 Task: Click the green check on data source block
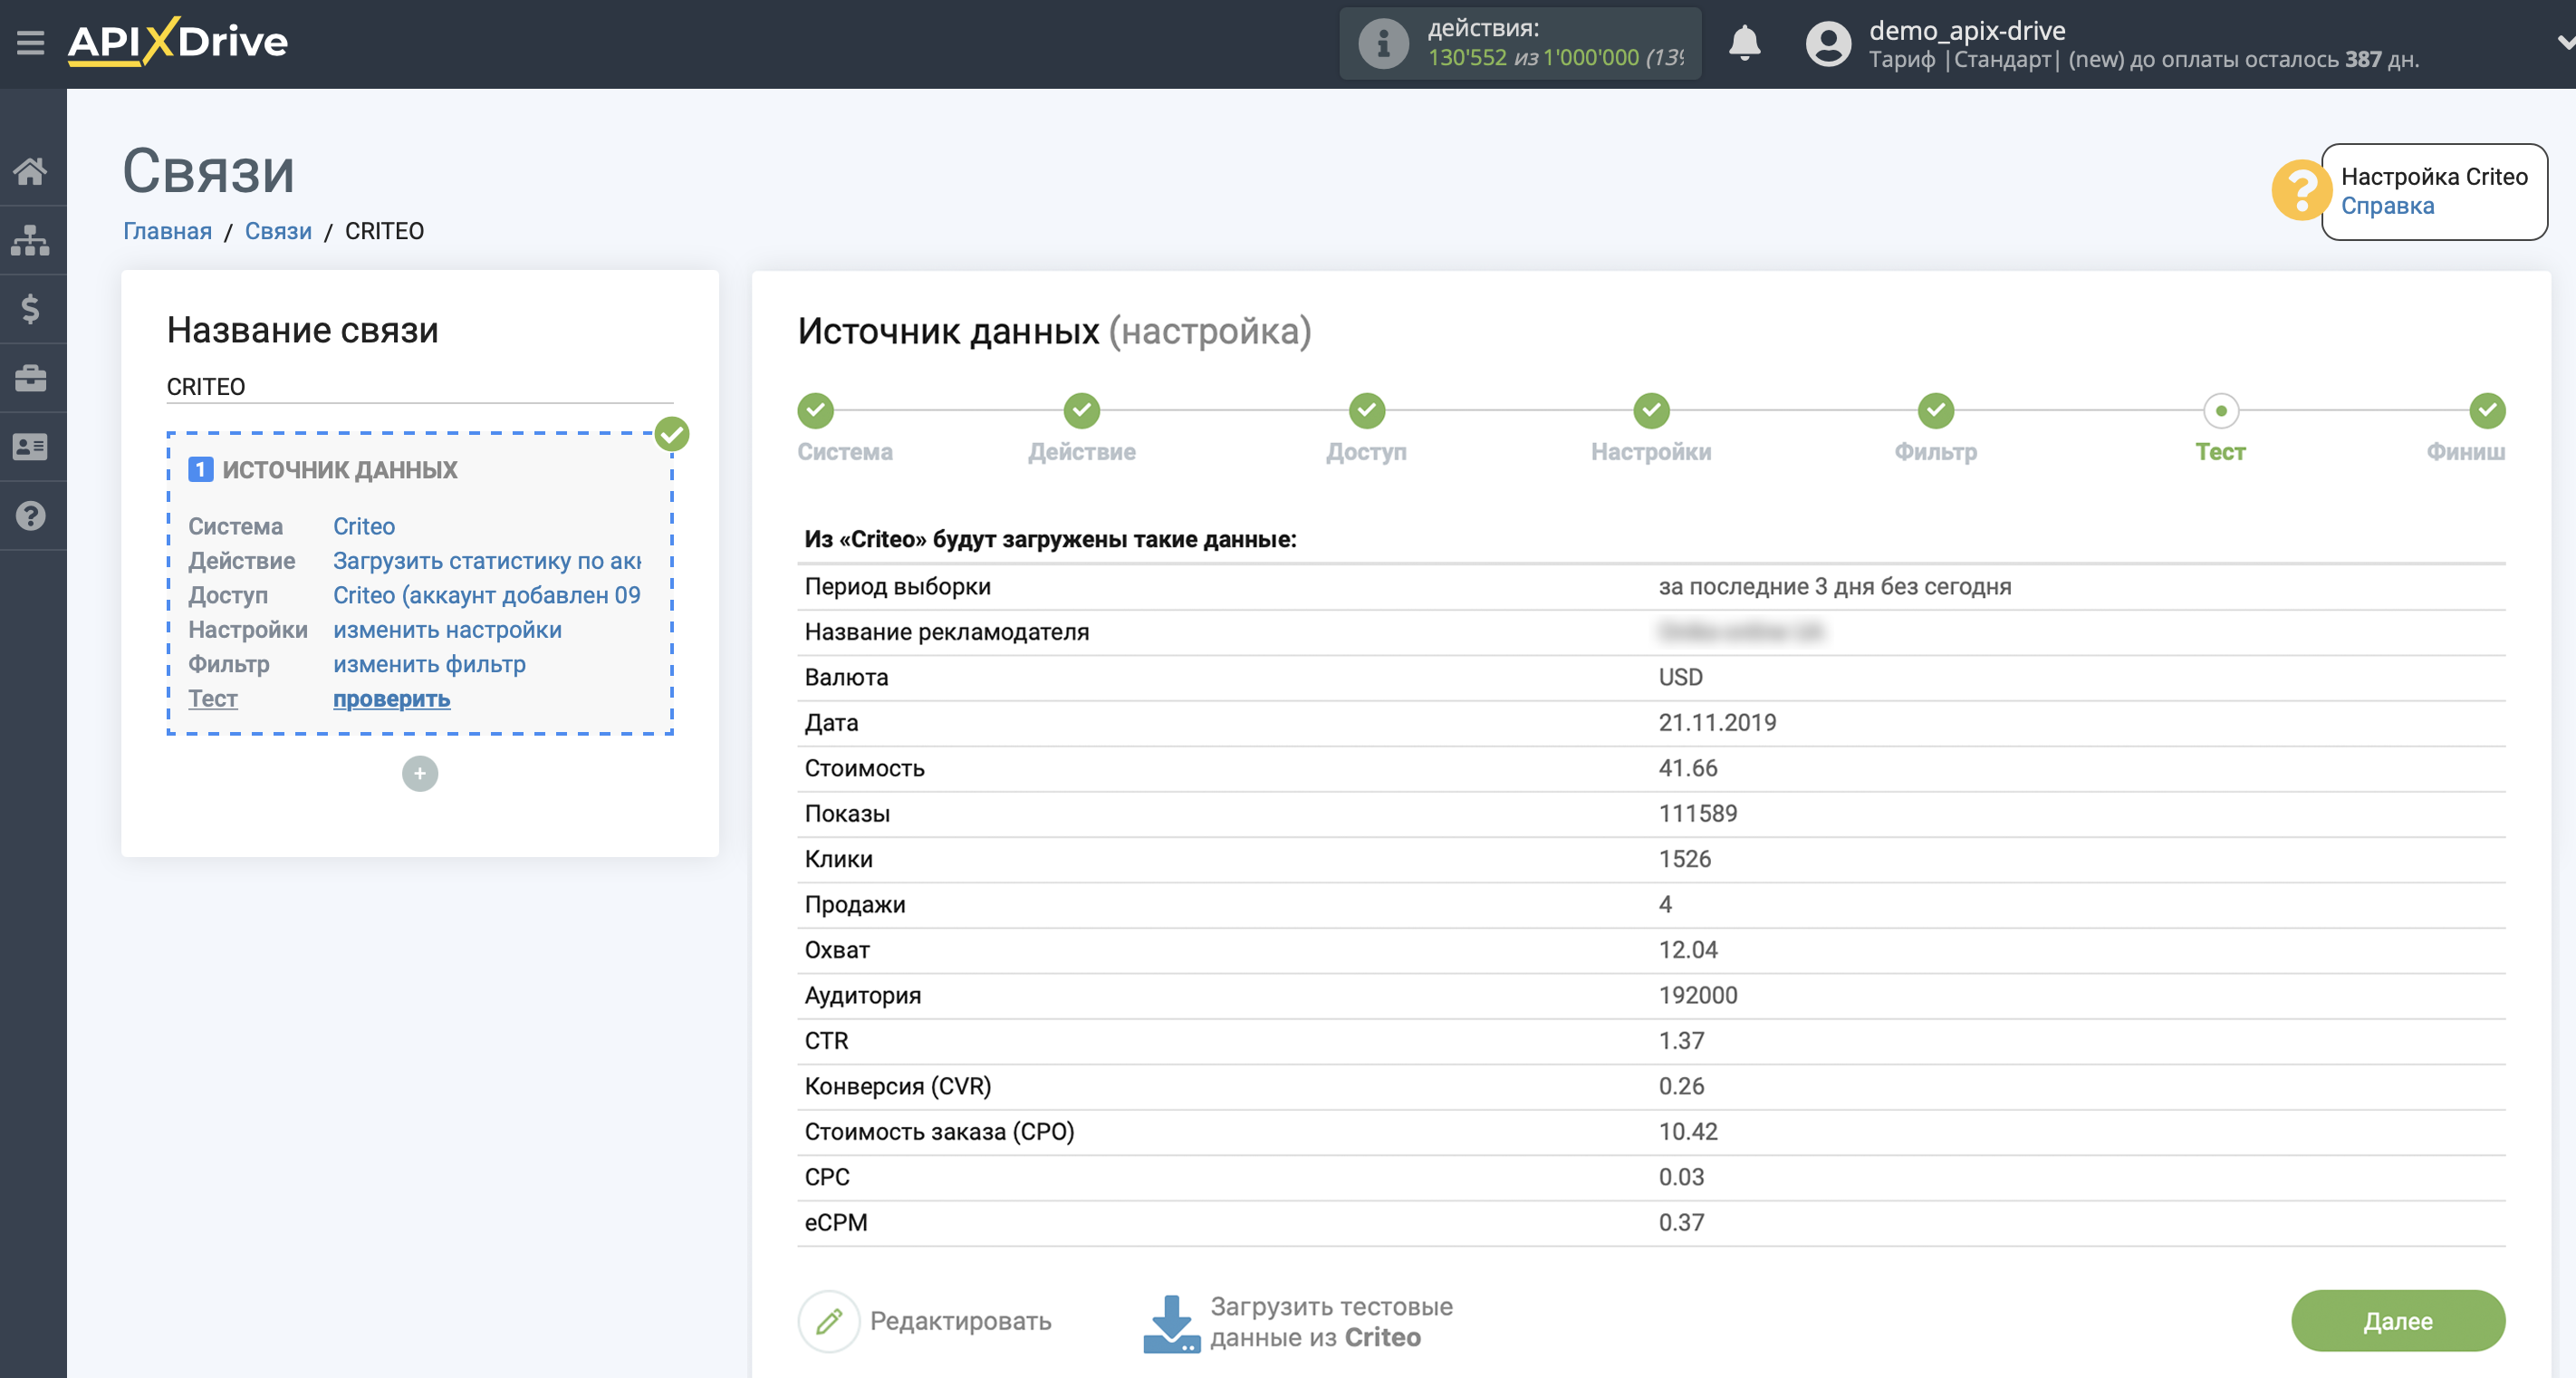(x=672, y=434)
